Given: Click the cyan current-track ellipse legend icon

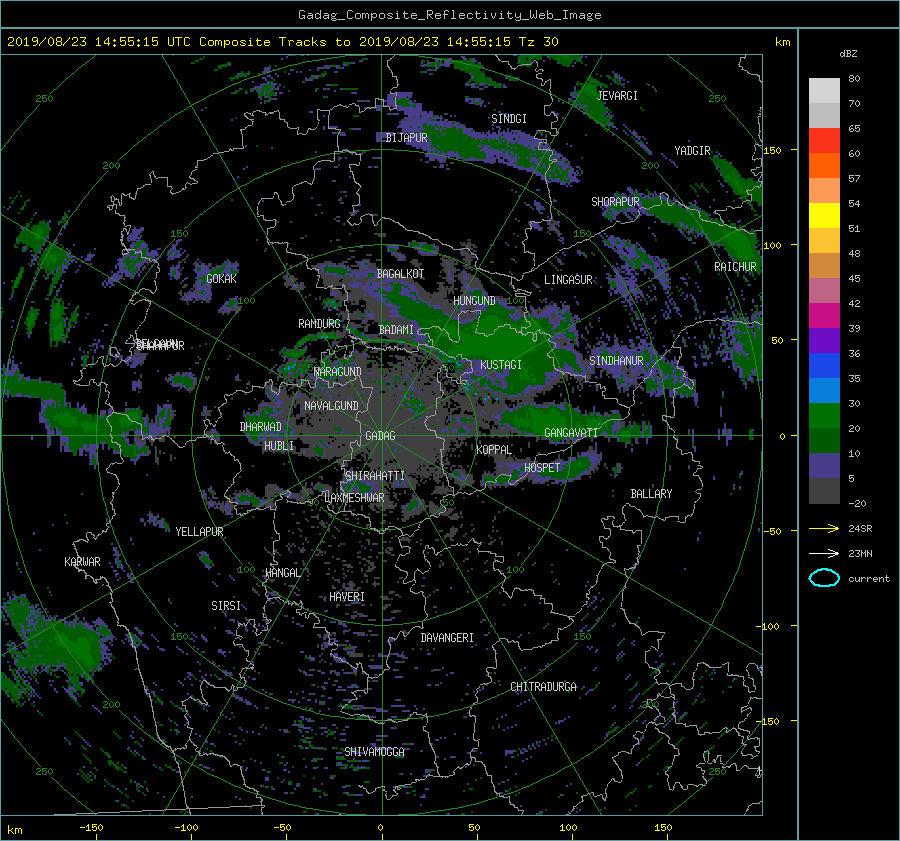Looking at the screenshot, I should pos(824,578).
